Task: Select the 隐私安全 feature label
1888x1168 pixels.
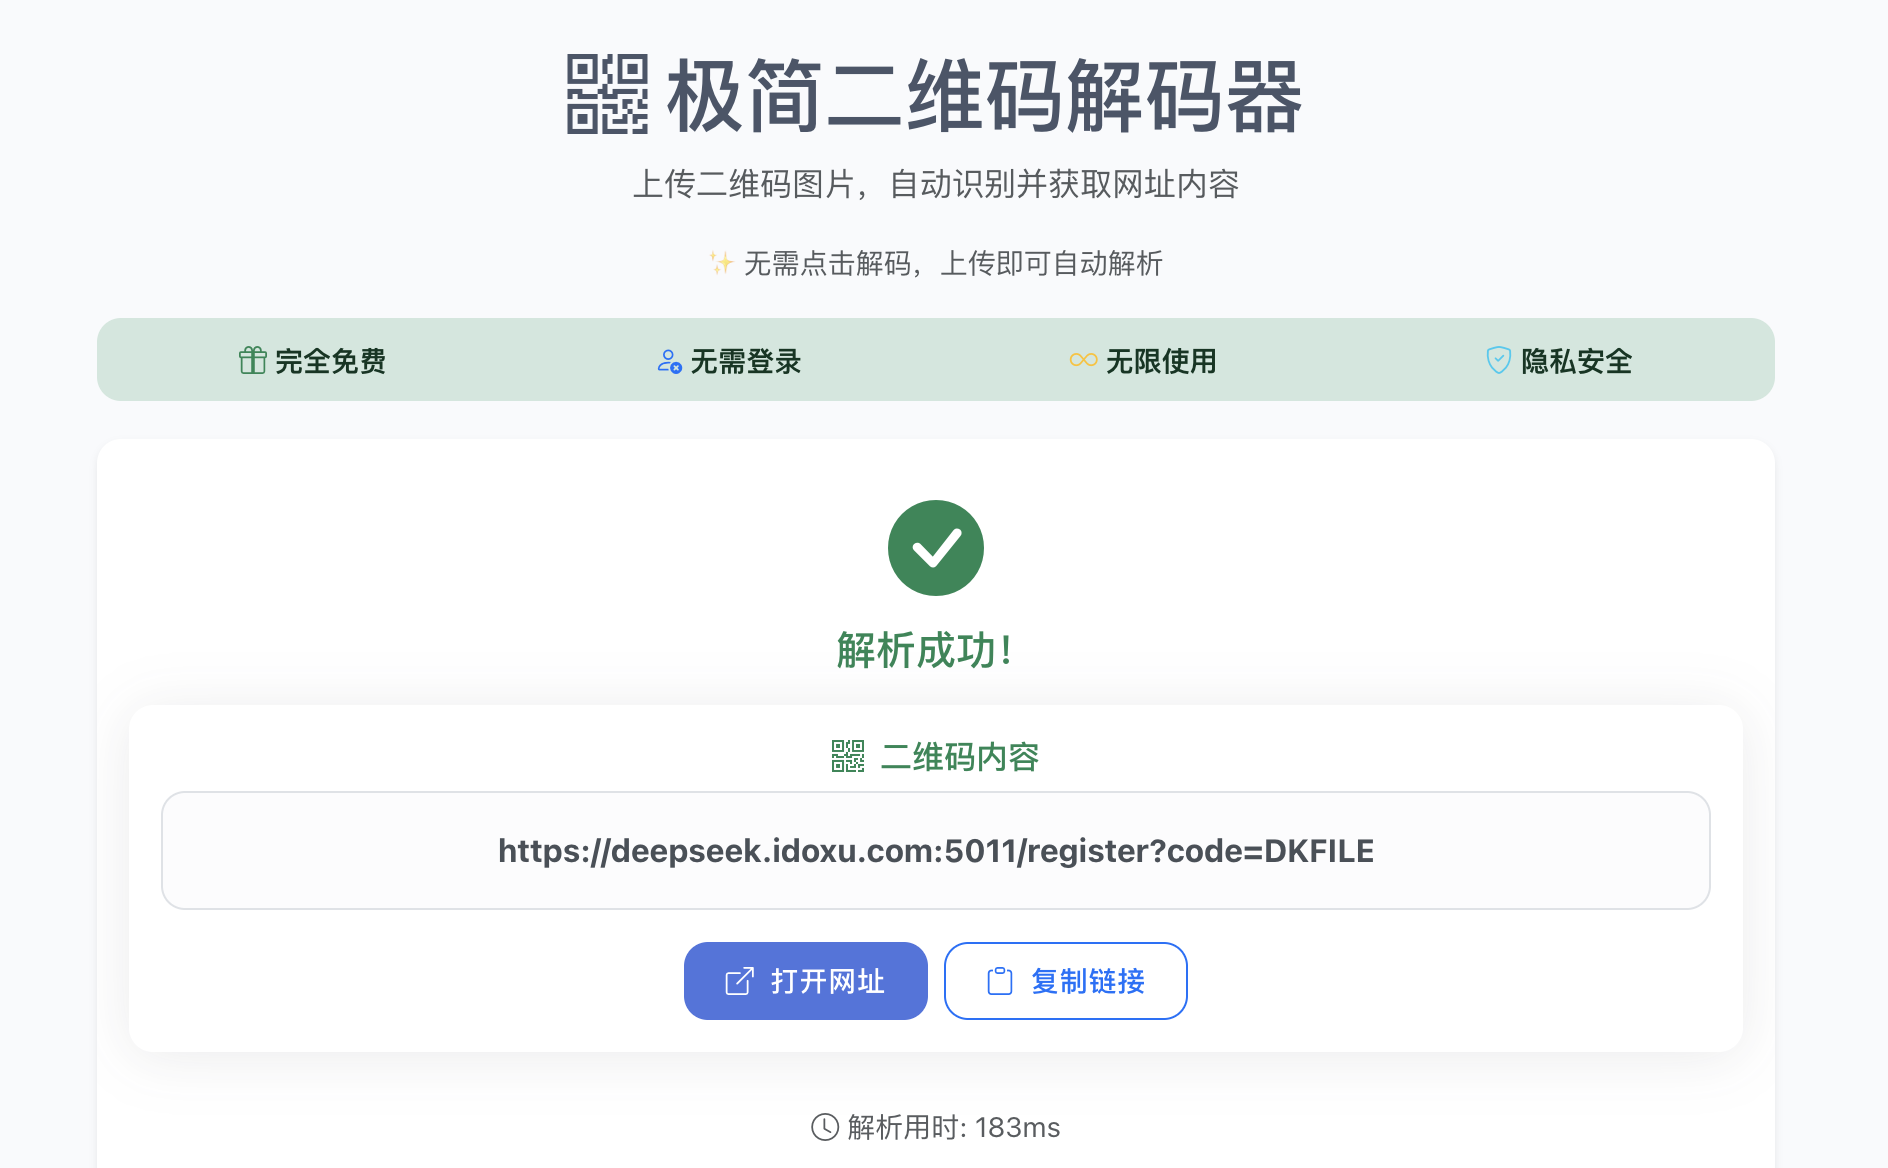Action: tap(1576, 361)
